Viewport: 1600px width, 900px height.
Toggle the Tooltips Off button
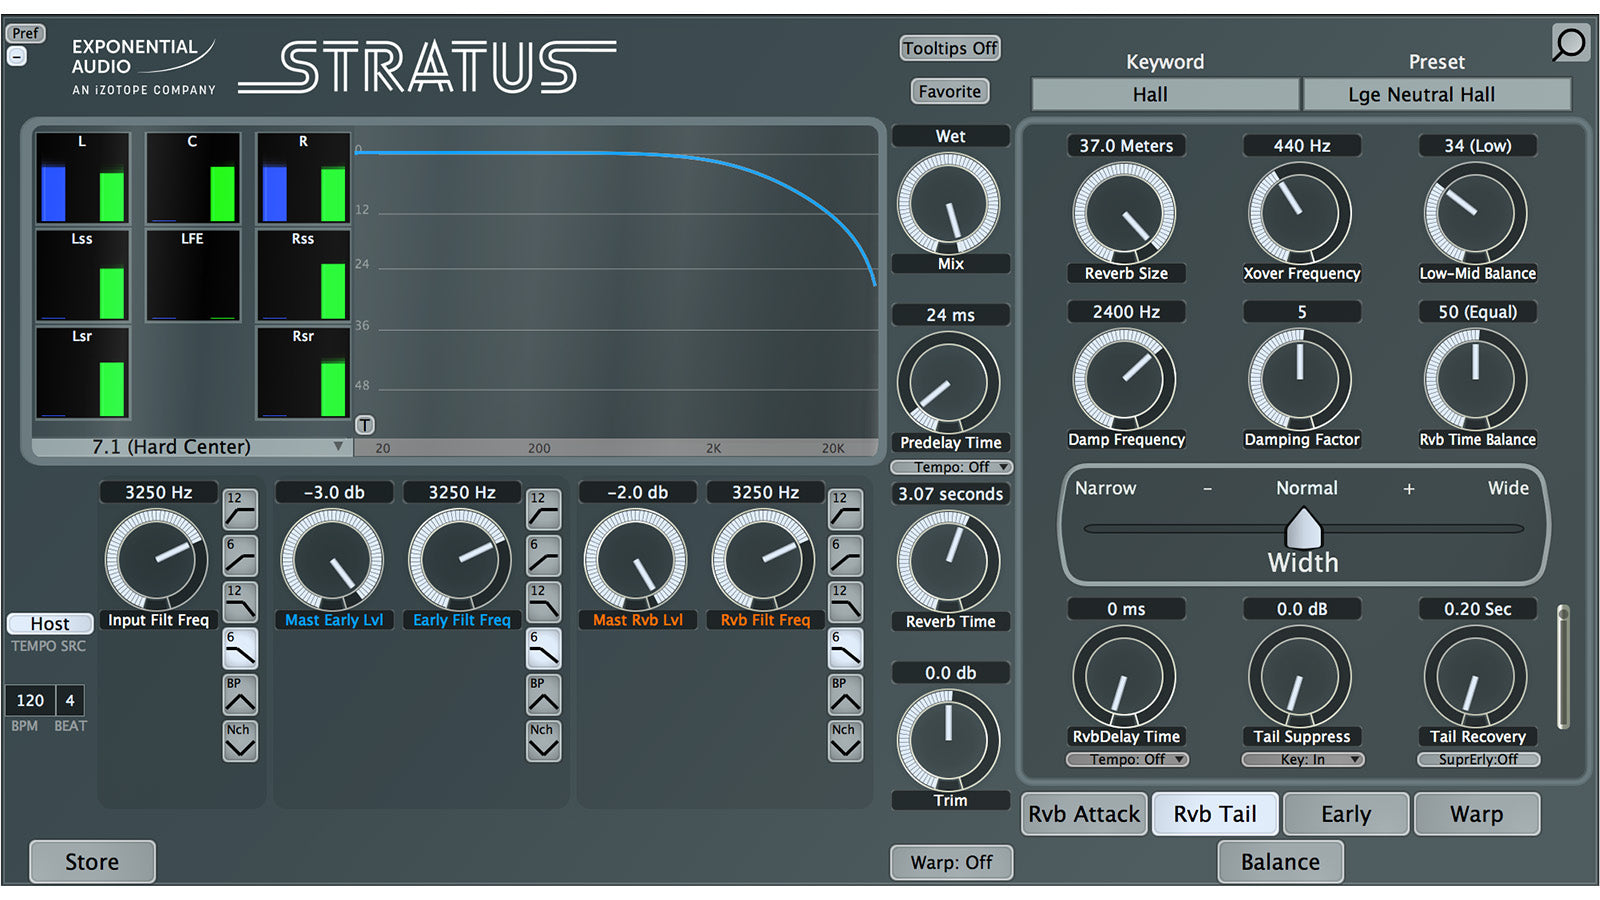point(949,48)
